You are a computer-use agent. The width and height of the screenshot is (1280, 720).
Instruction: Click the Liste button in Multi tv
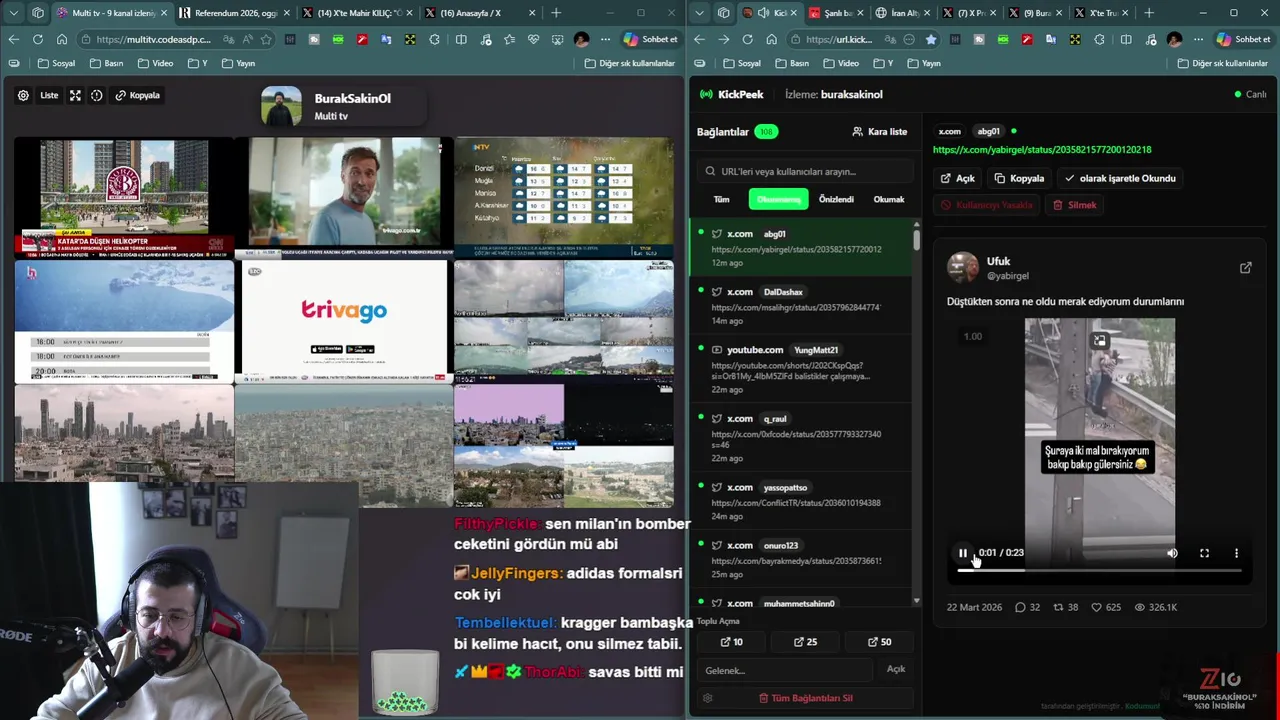point(49,96)
